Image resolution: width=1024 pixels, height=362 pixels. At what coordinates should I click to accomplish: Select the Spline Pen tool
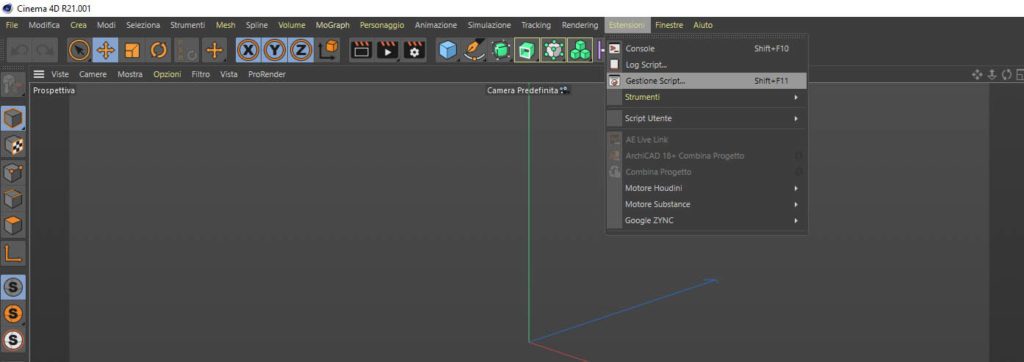pyautogui.click(x=474, y=50)
